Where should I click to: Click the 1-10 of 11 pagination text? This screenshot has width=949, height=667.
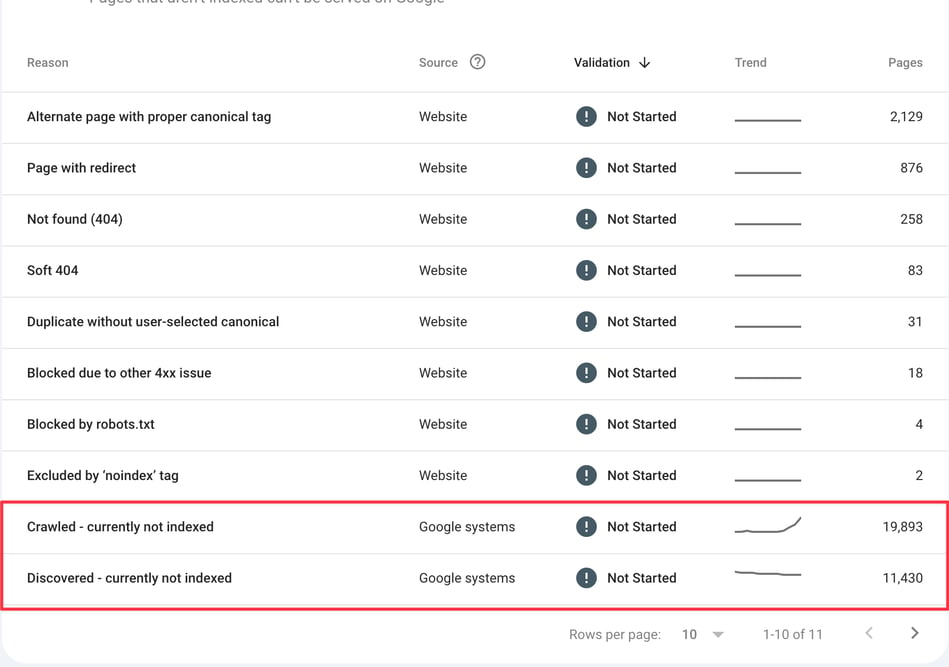[792, 634]
